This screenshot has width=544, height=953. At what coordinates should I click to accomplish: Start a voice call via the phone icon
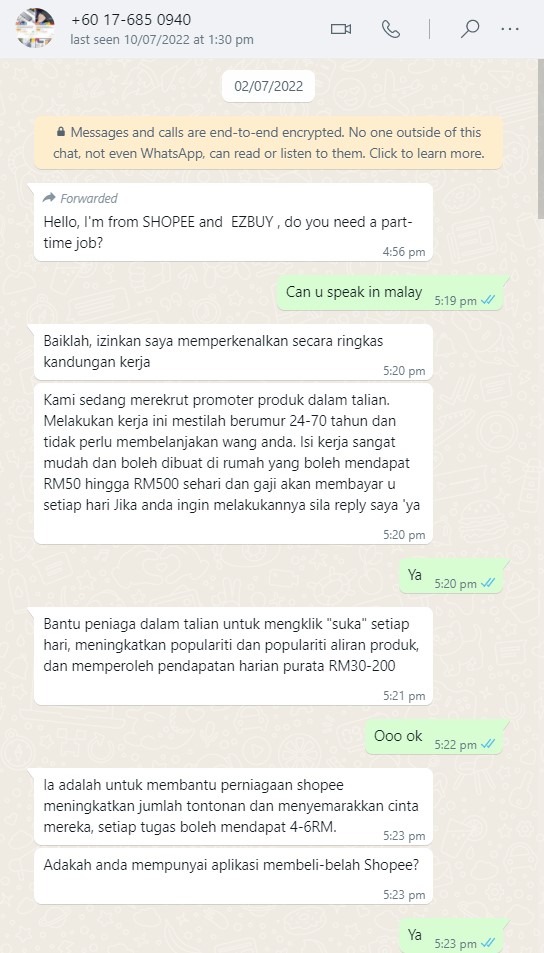(x=390, y=29)
